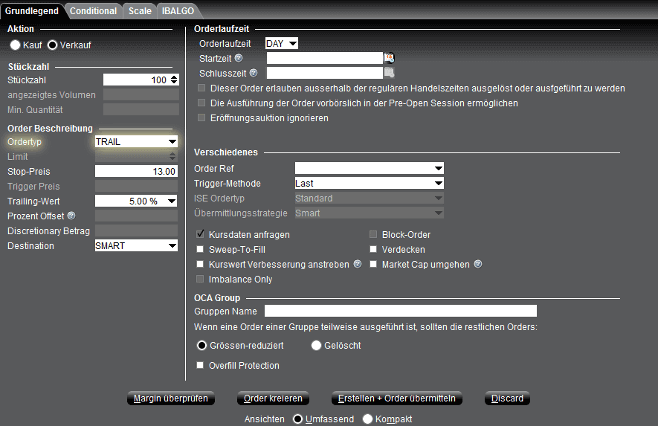Image resolution: width=658 pixels, height=426 pixels.
Task: Switch to the Conditional tab
Action: (x=93, y=11)
